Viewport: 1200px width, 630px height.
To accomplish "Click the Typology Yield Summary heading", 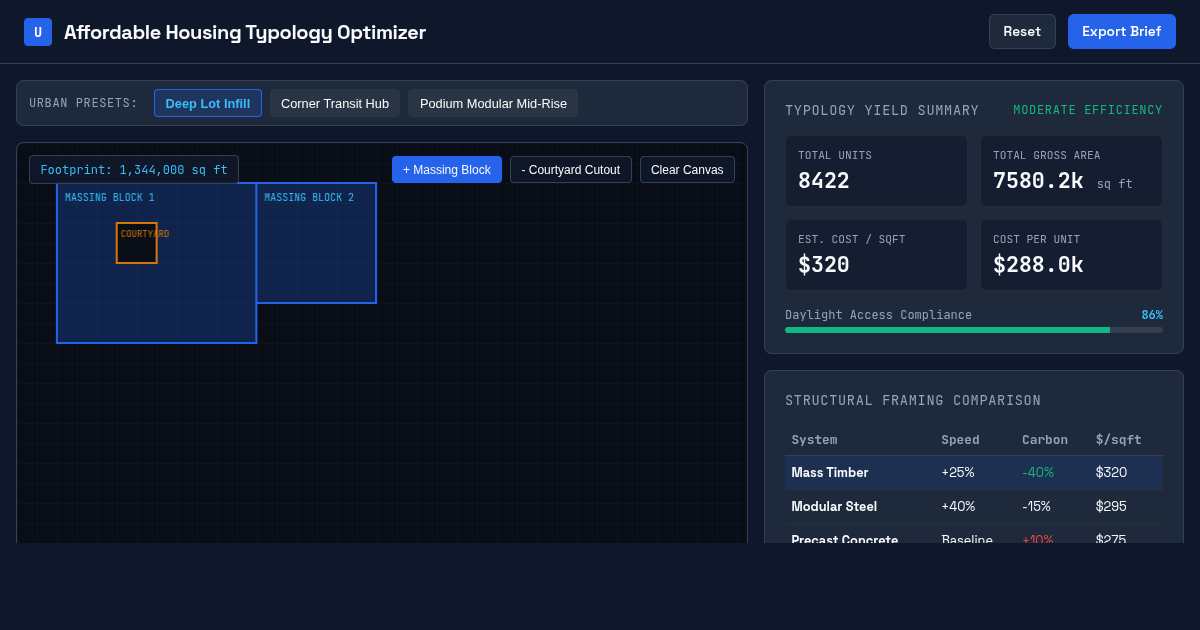I will point(882,111).
